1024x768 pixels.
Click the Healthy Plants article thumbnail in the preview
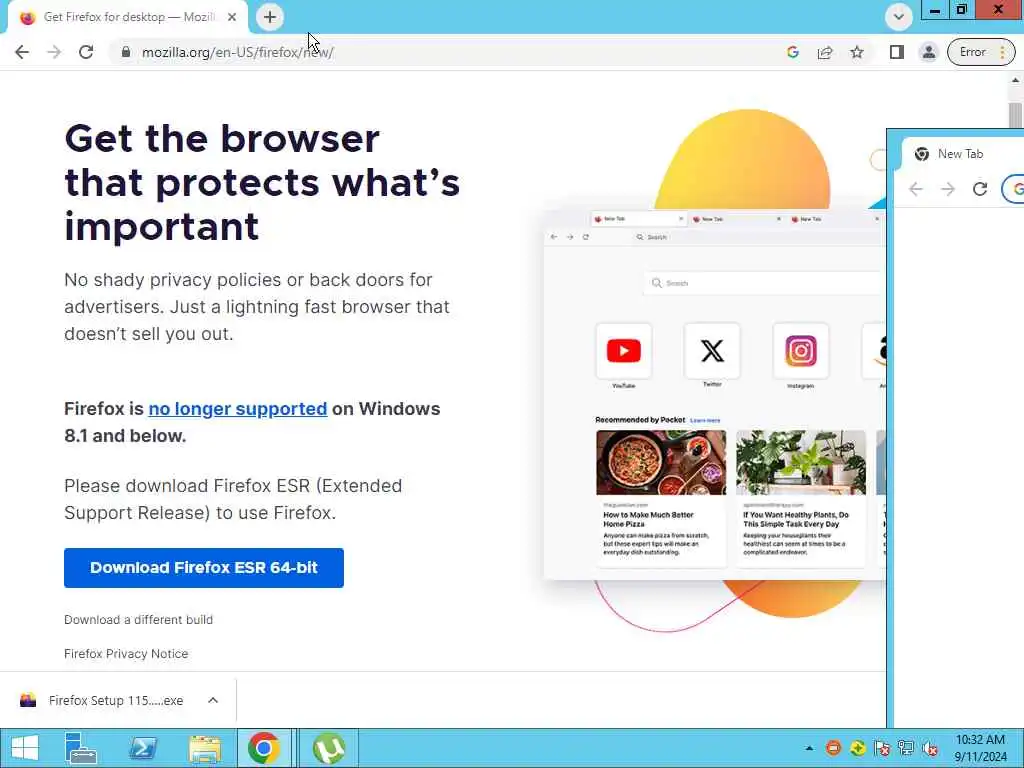[x=801, y=462]
